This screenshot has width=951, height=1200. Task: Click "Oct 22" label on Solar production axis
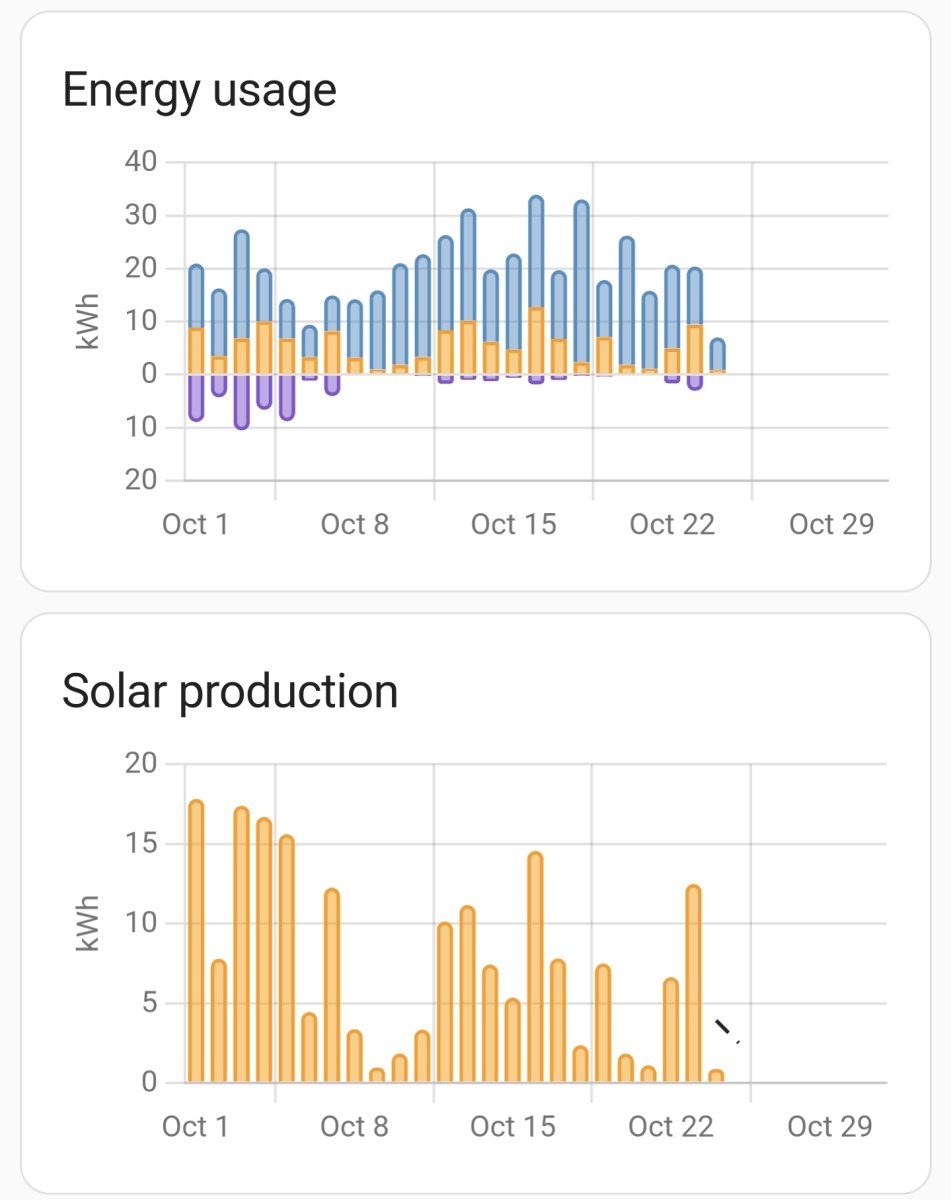click(x=671, y=1127)
